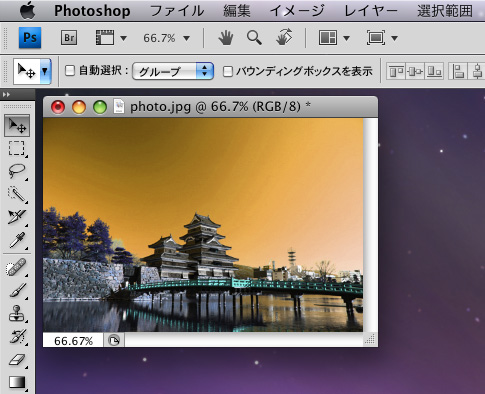Open the 選択範囲 menu

click(445, 11)
